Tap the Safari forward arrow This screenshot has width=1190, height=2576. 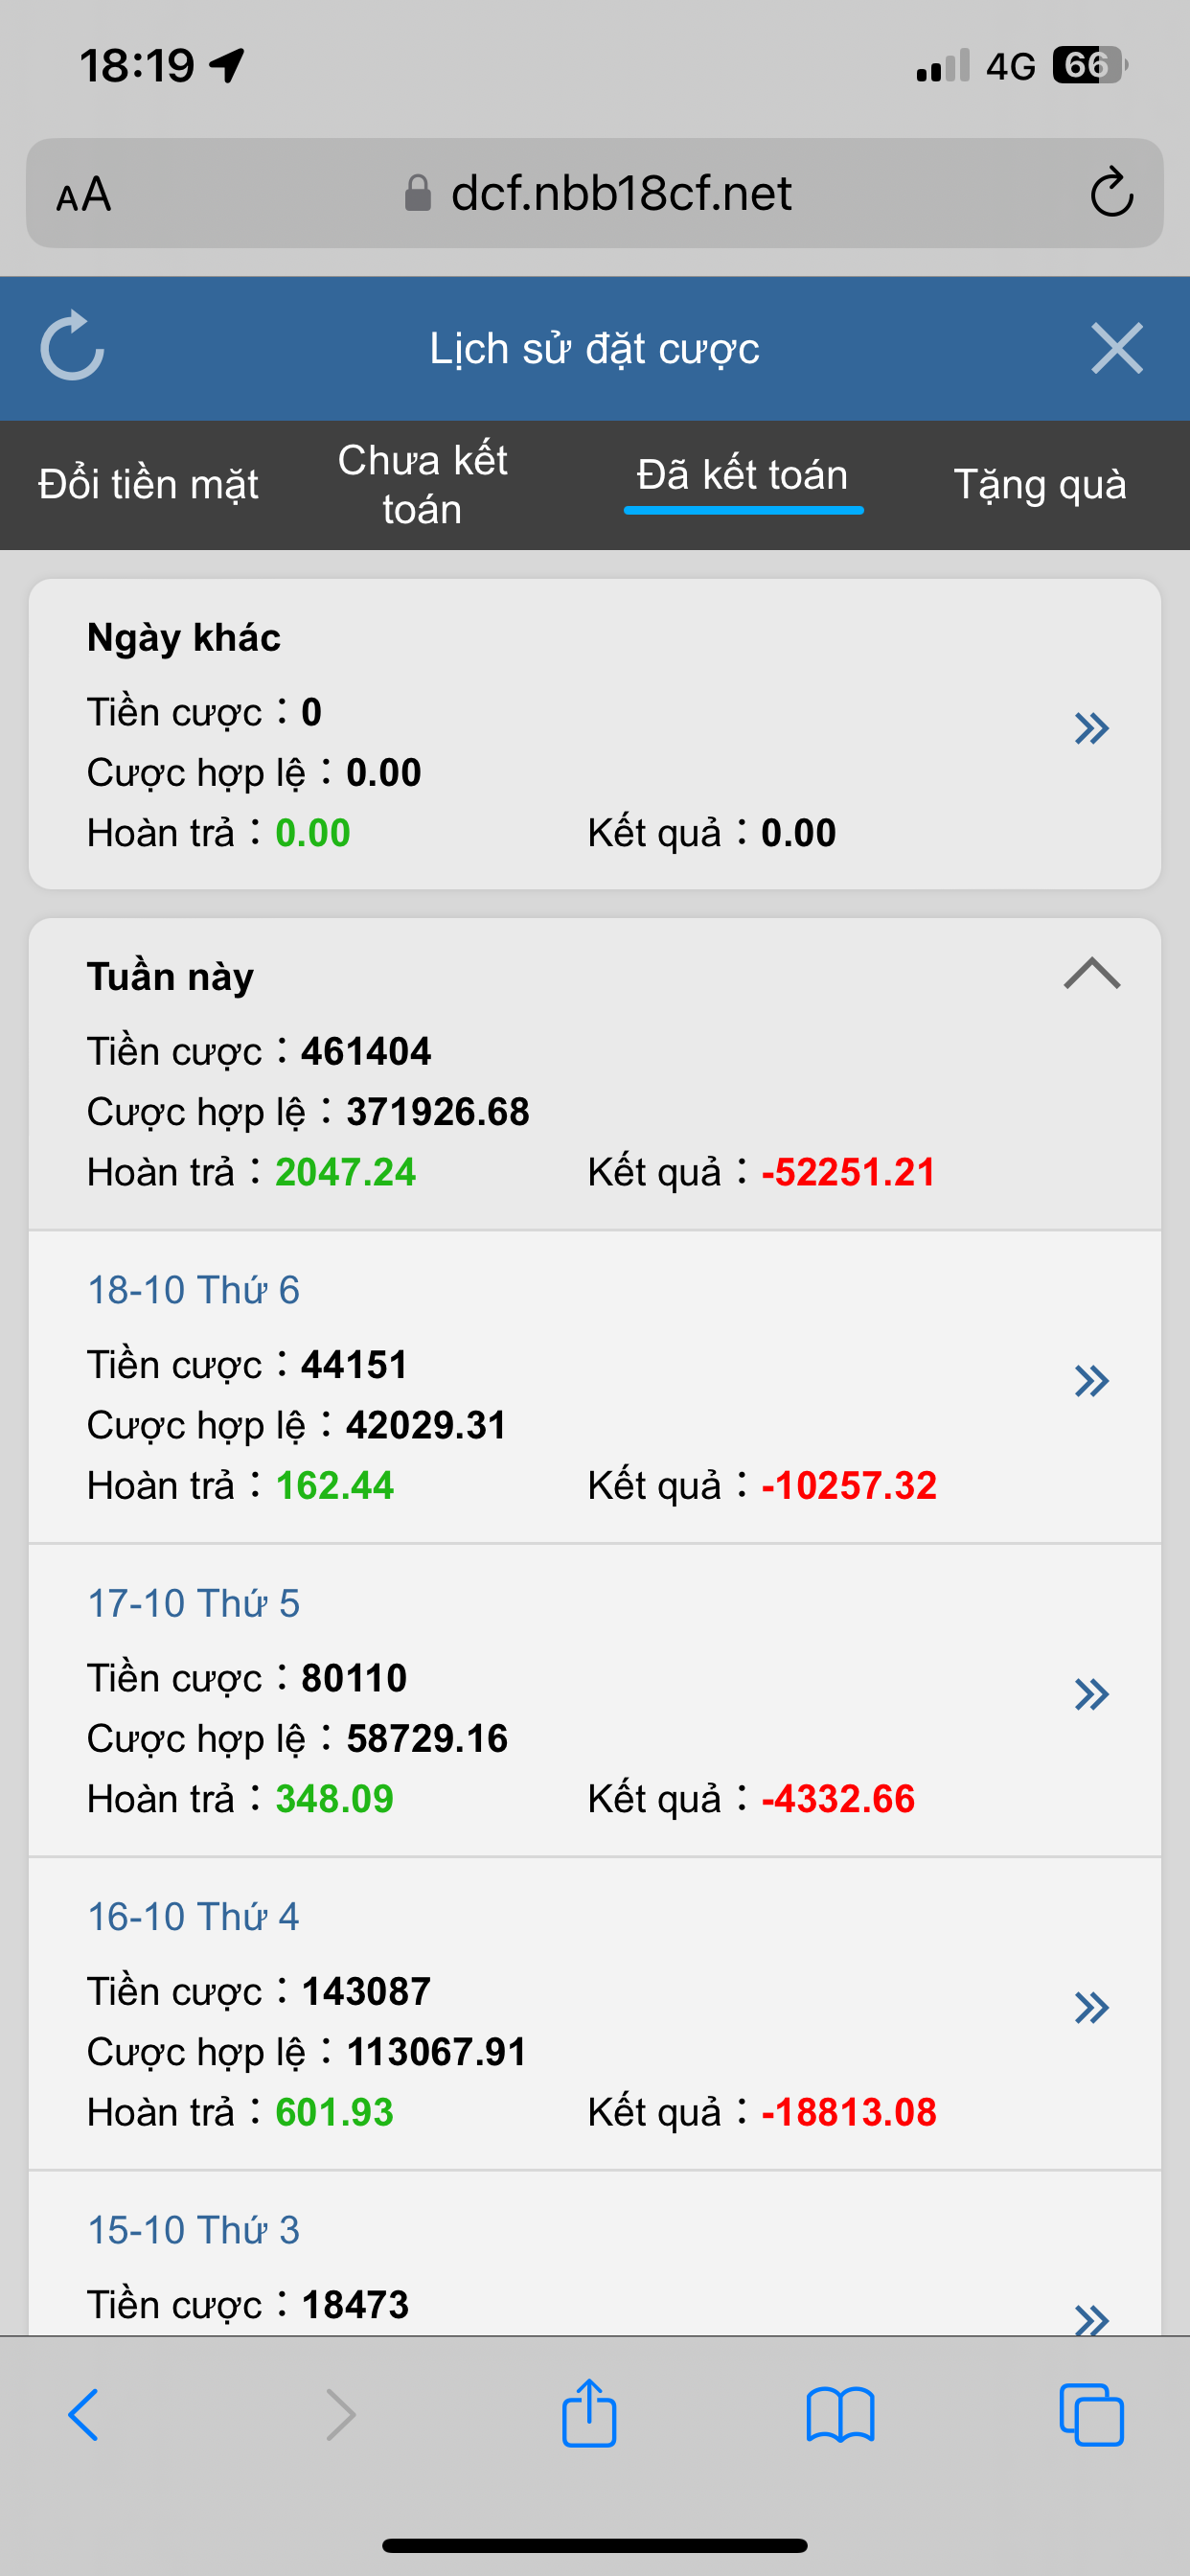coord(340,2416)
